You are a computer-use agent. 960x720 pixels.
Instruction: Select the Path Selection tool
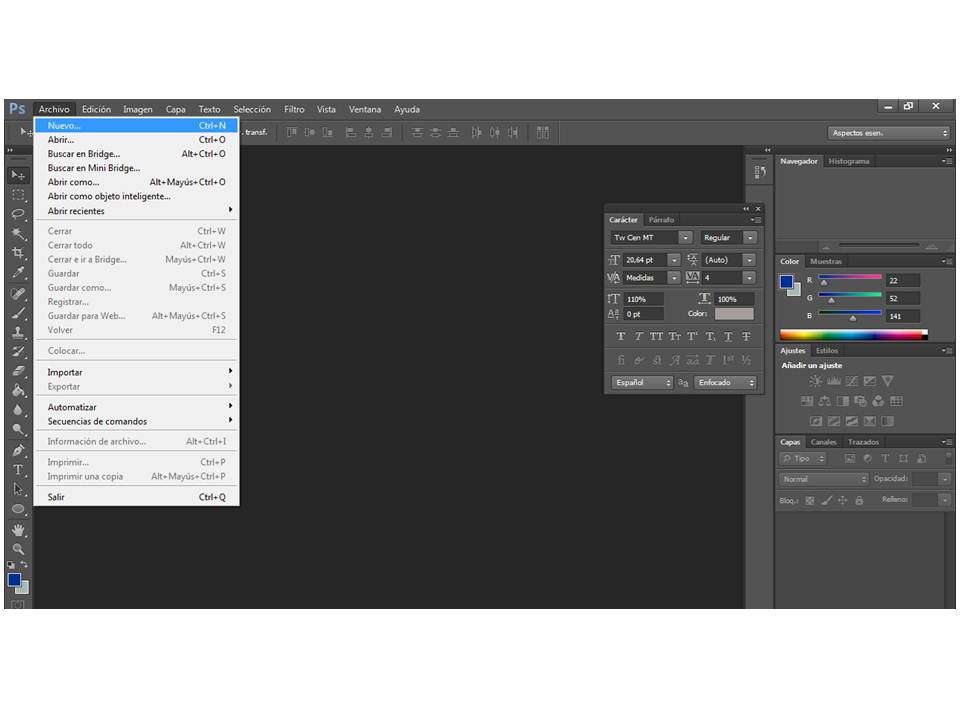tap(18, 489)
